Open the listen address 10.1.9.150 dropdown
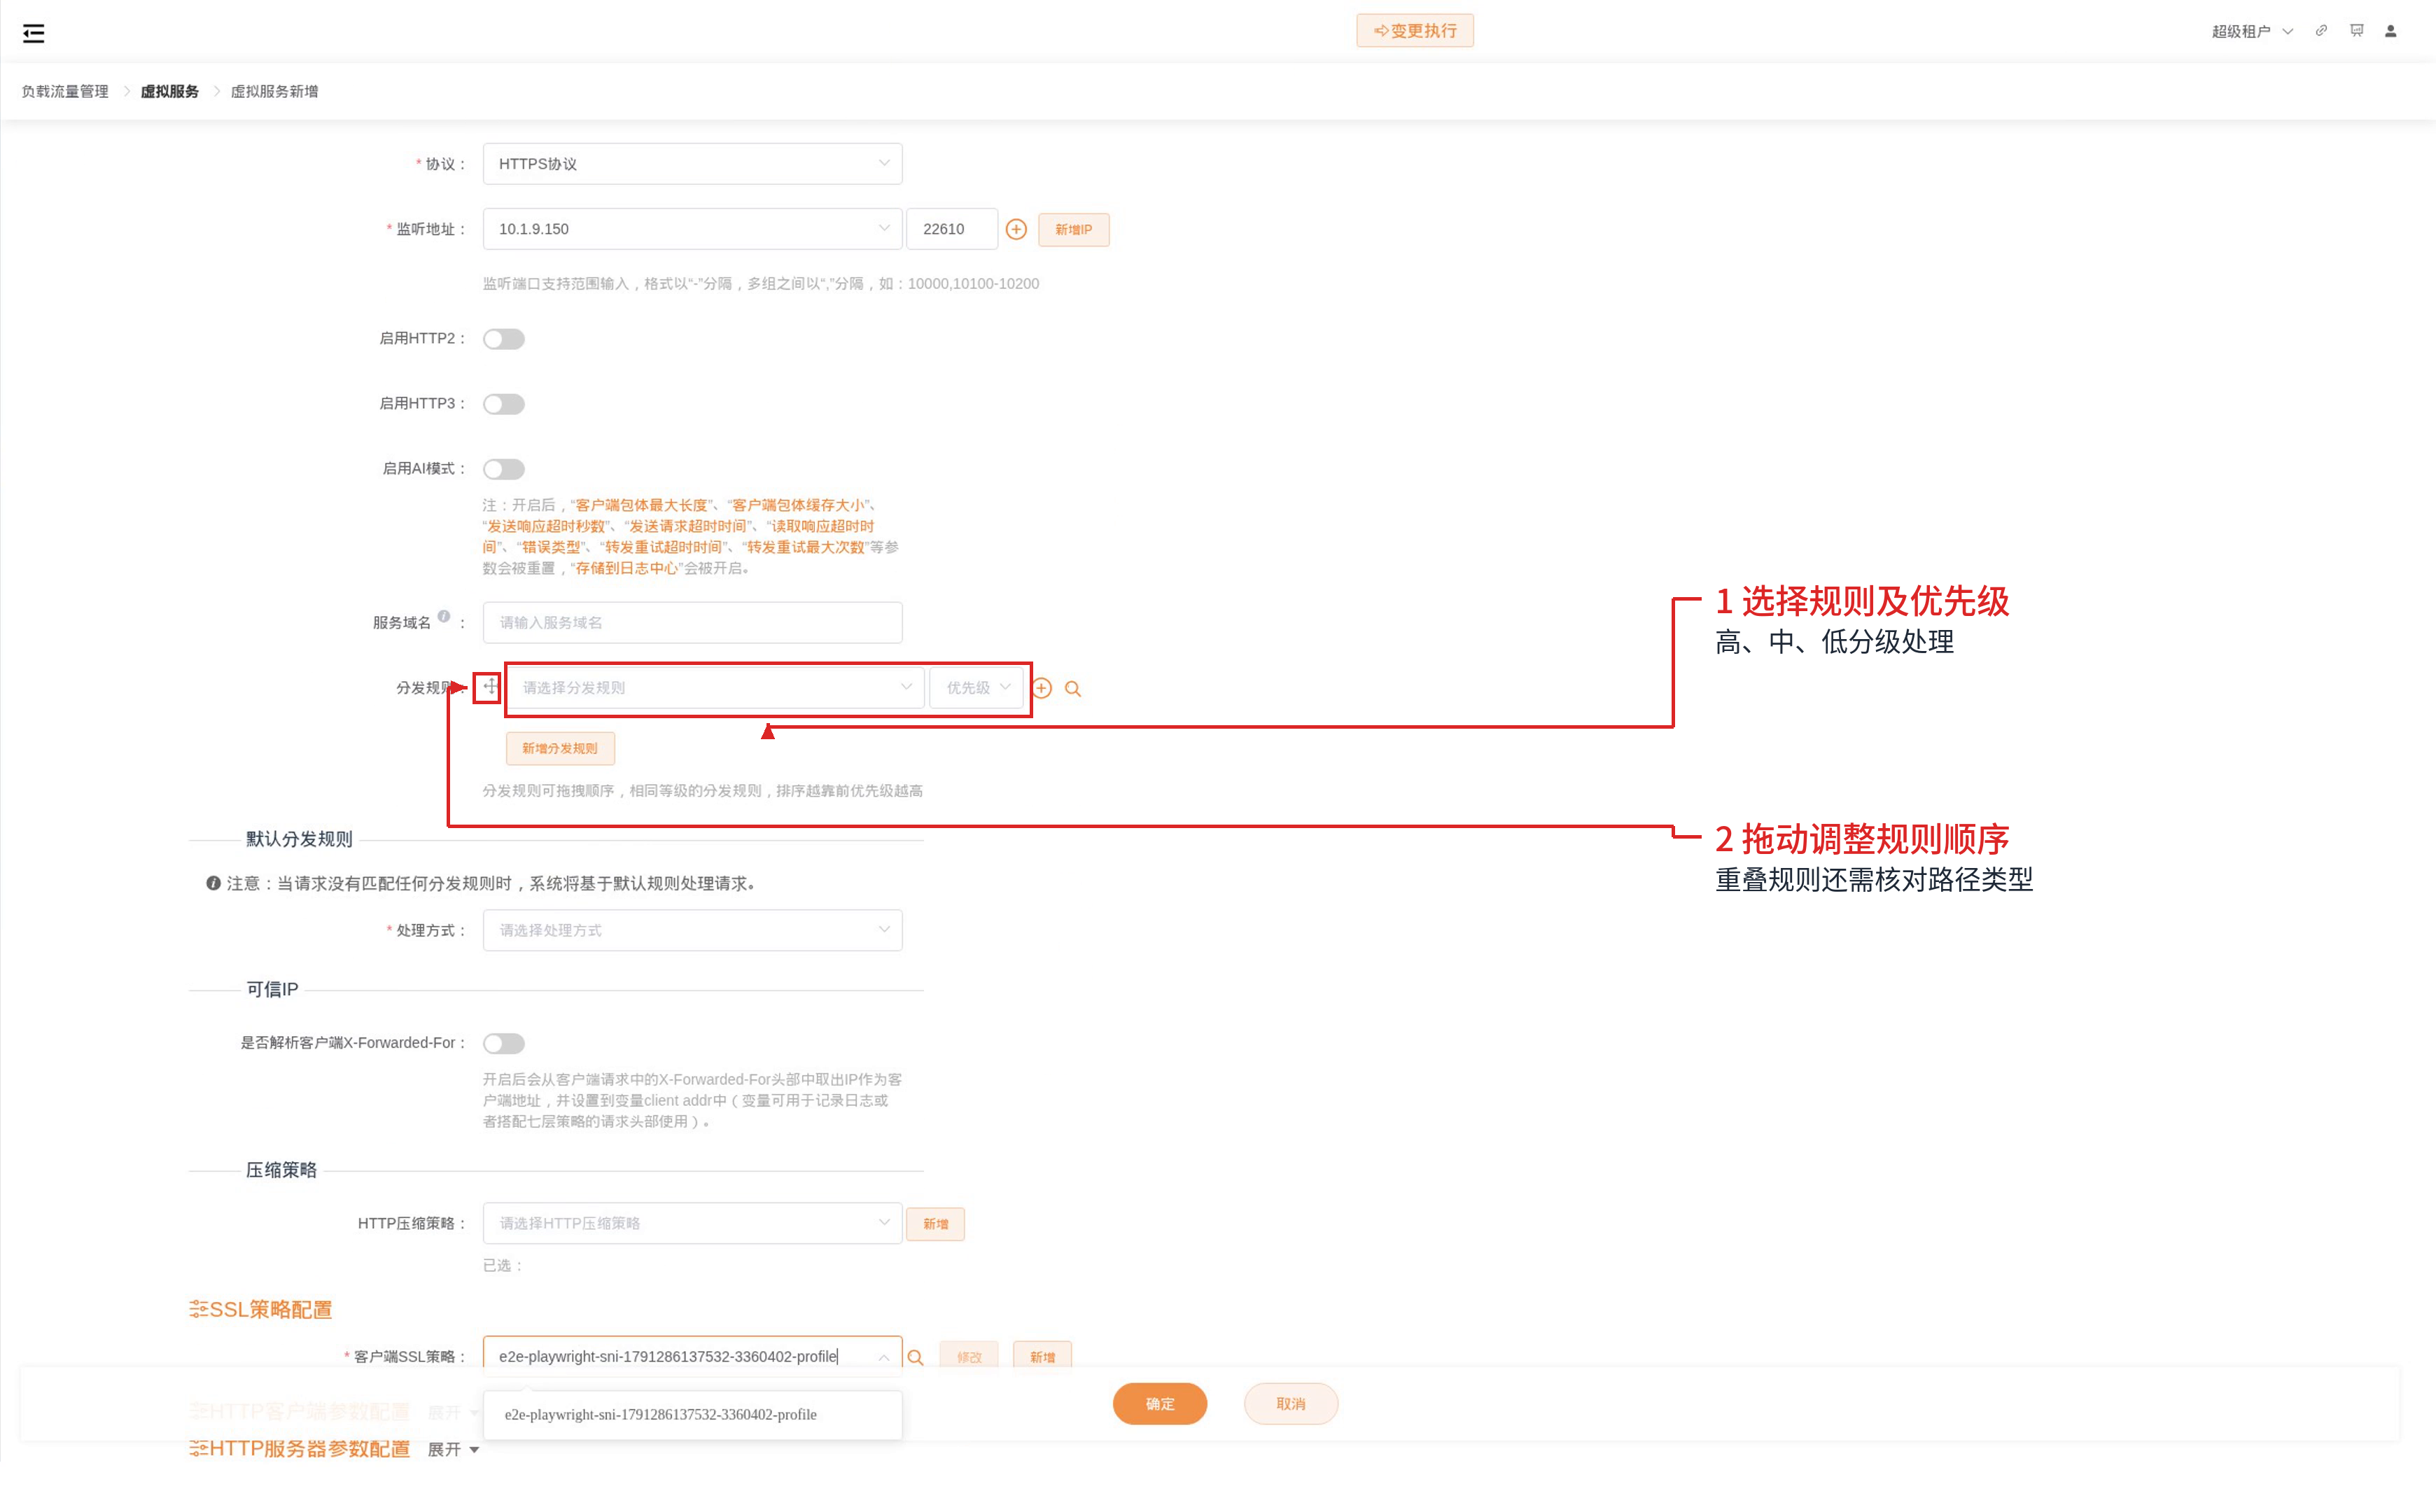 pyautogui.click(x=692, y=229)
